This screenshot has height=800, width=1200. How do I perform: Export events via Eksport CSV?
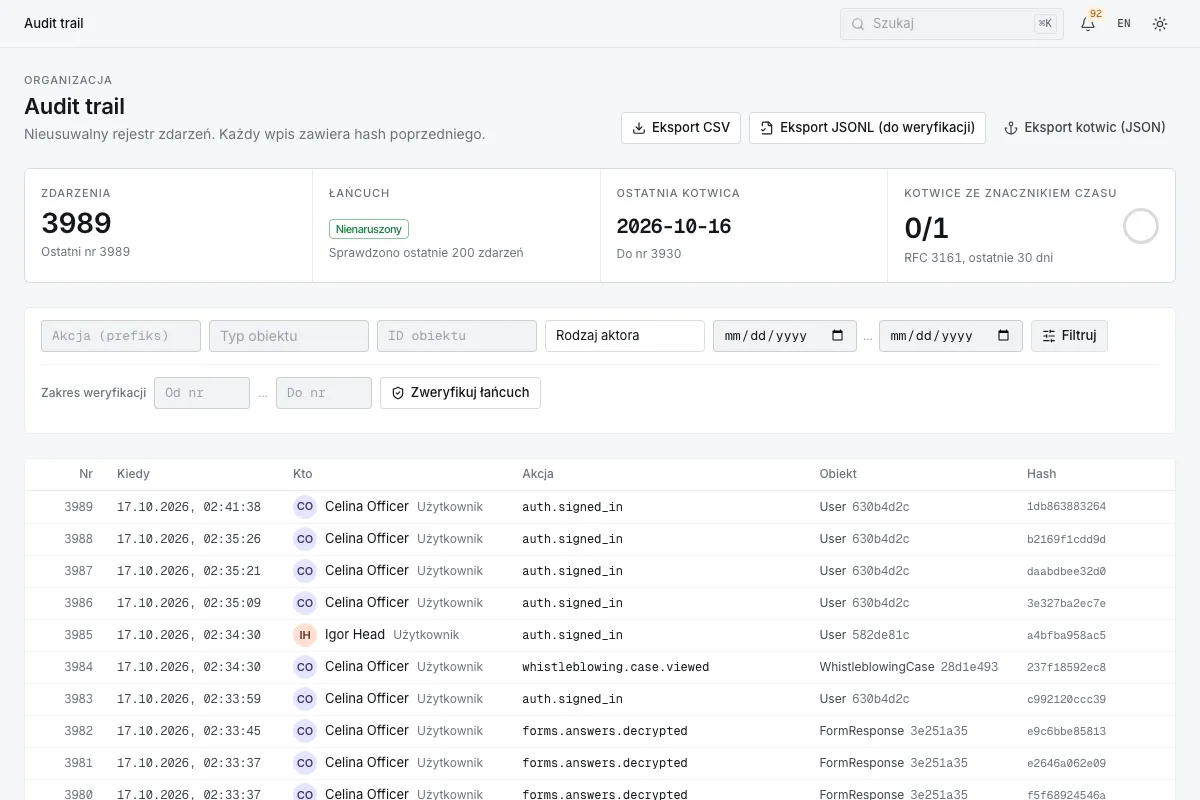pyautogui.click(x=681, y=128)
